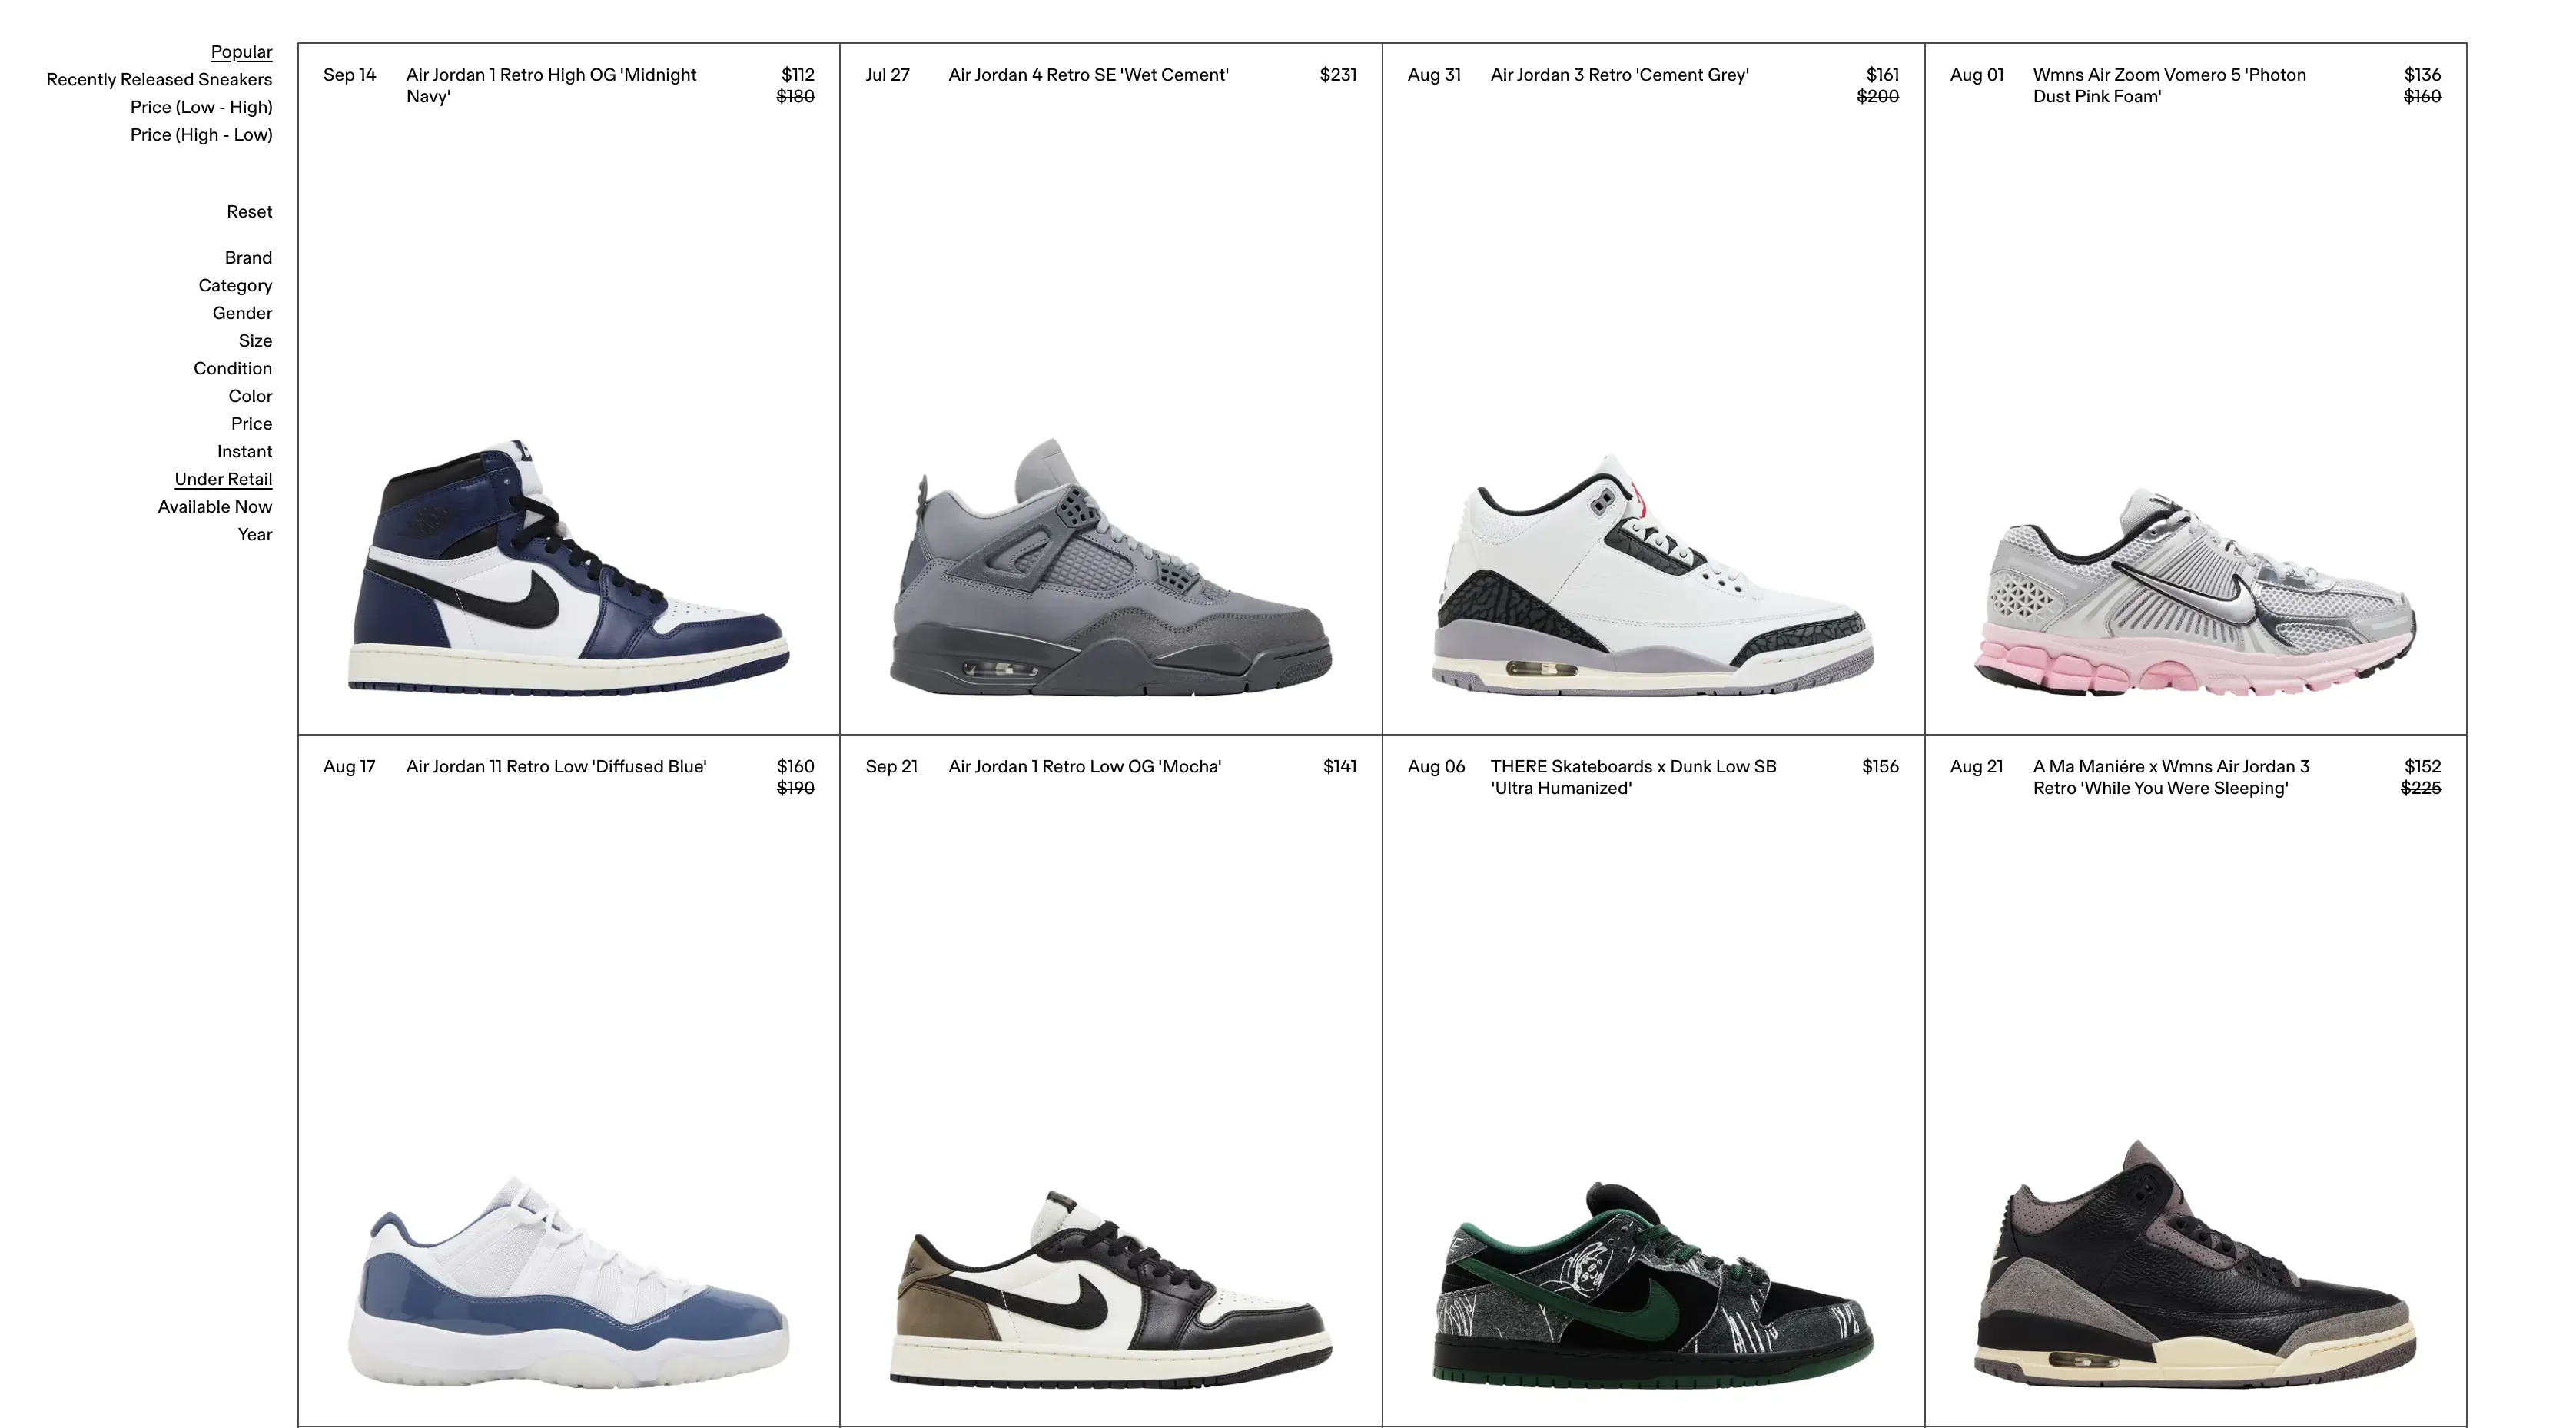The image size is (2576, 1428).
Task: Enable the Available Now filter
Action: [x=215, y=507]
